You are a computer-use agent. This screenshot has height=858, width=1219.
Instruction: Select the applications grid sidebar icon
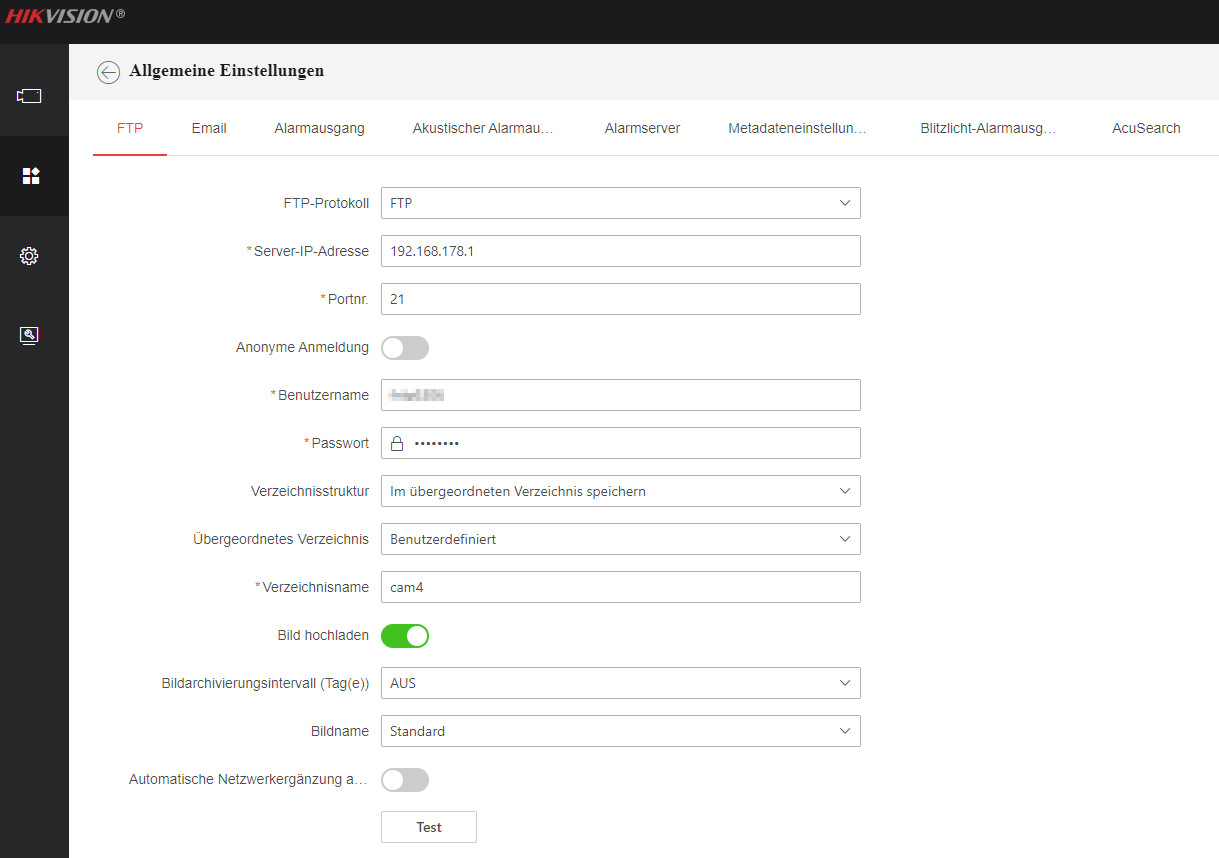click(x=30, y=176)
